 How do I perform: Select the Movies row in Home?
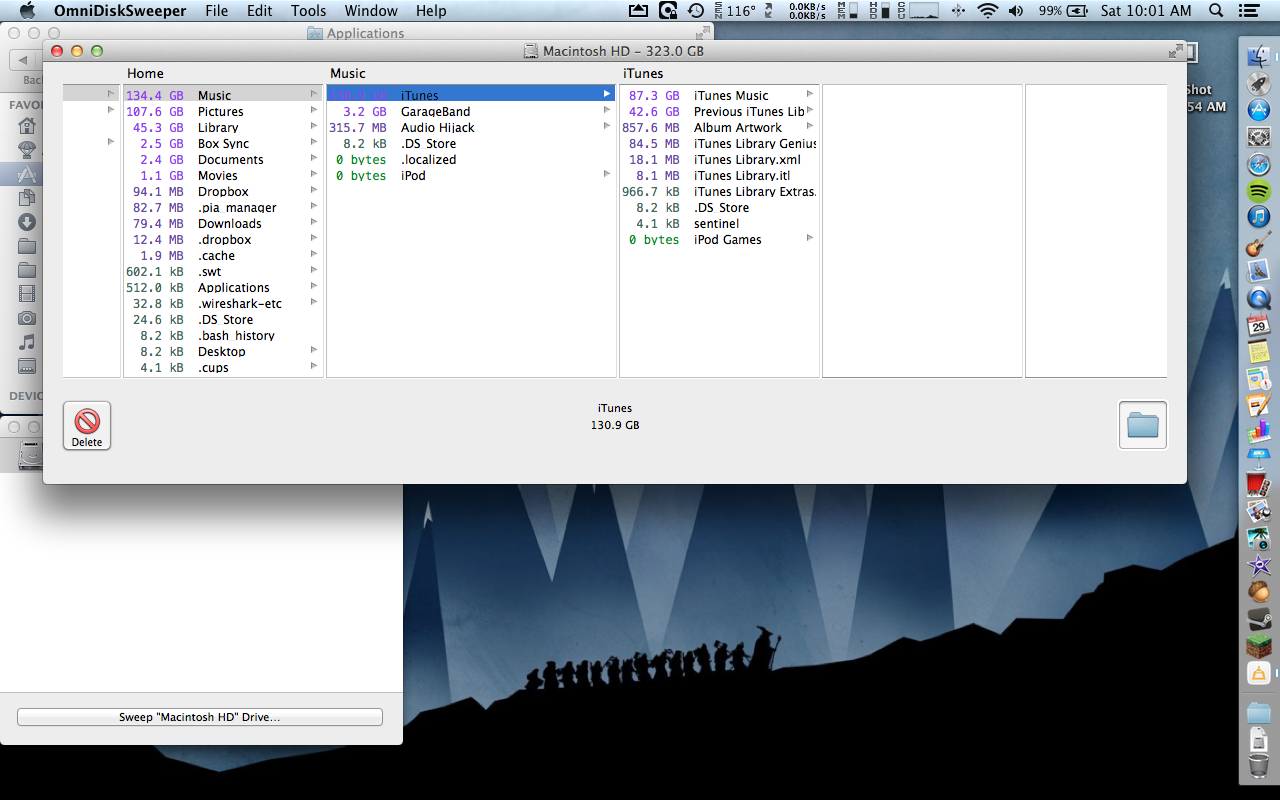pos(222,176)
